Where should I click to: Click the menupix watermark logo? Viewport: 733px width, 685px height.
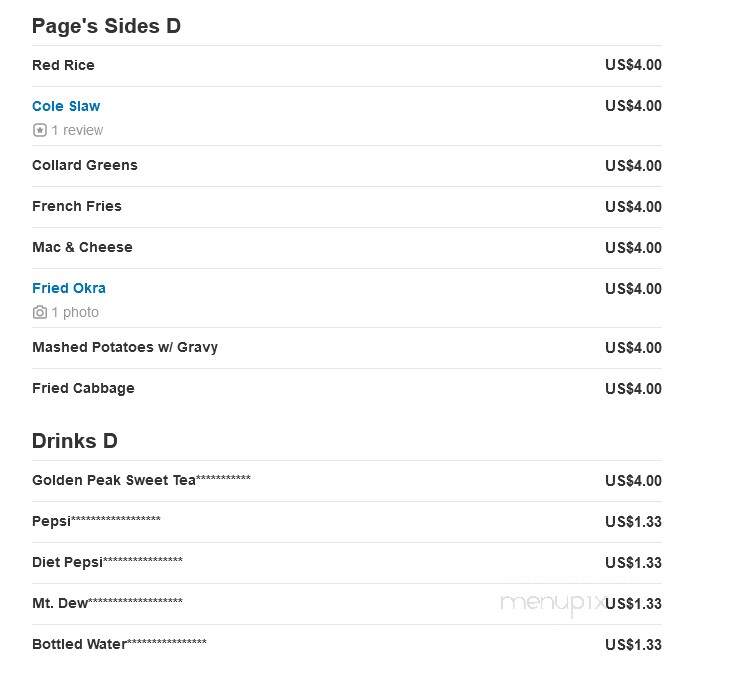552,603
